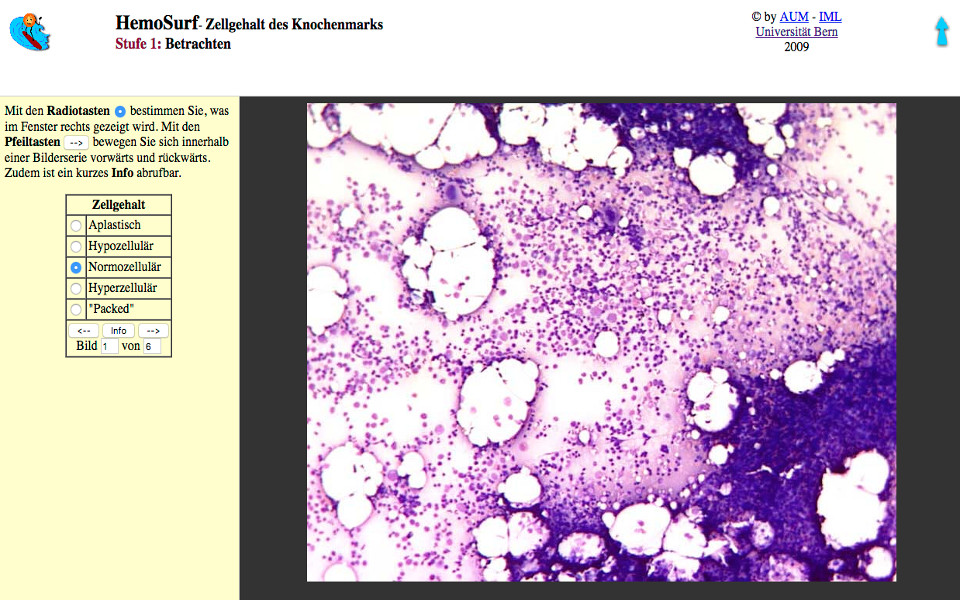Open the AUM link
The height and width of the screenshot is (600, 960).
point(793,17)
